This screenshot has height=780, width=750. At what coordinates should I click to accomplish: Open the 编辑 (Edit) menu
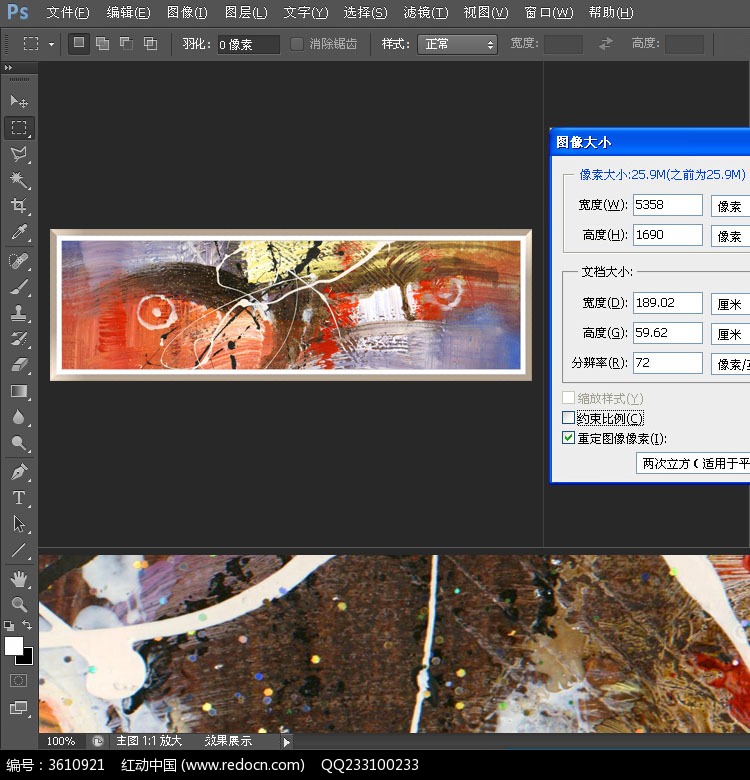(128, 12)
